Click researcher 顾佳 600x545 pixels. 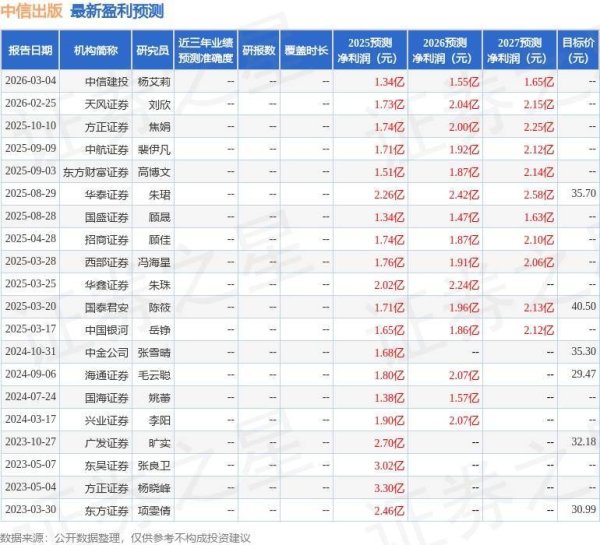tap(160, 240)
